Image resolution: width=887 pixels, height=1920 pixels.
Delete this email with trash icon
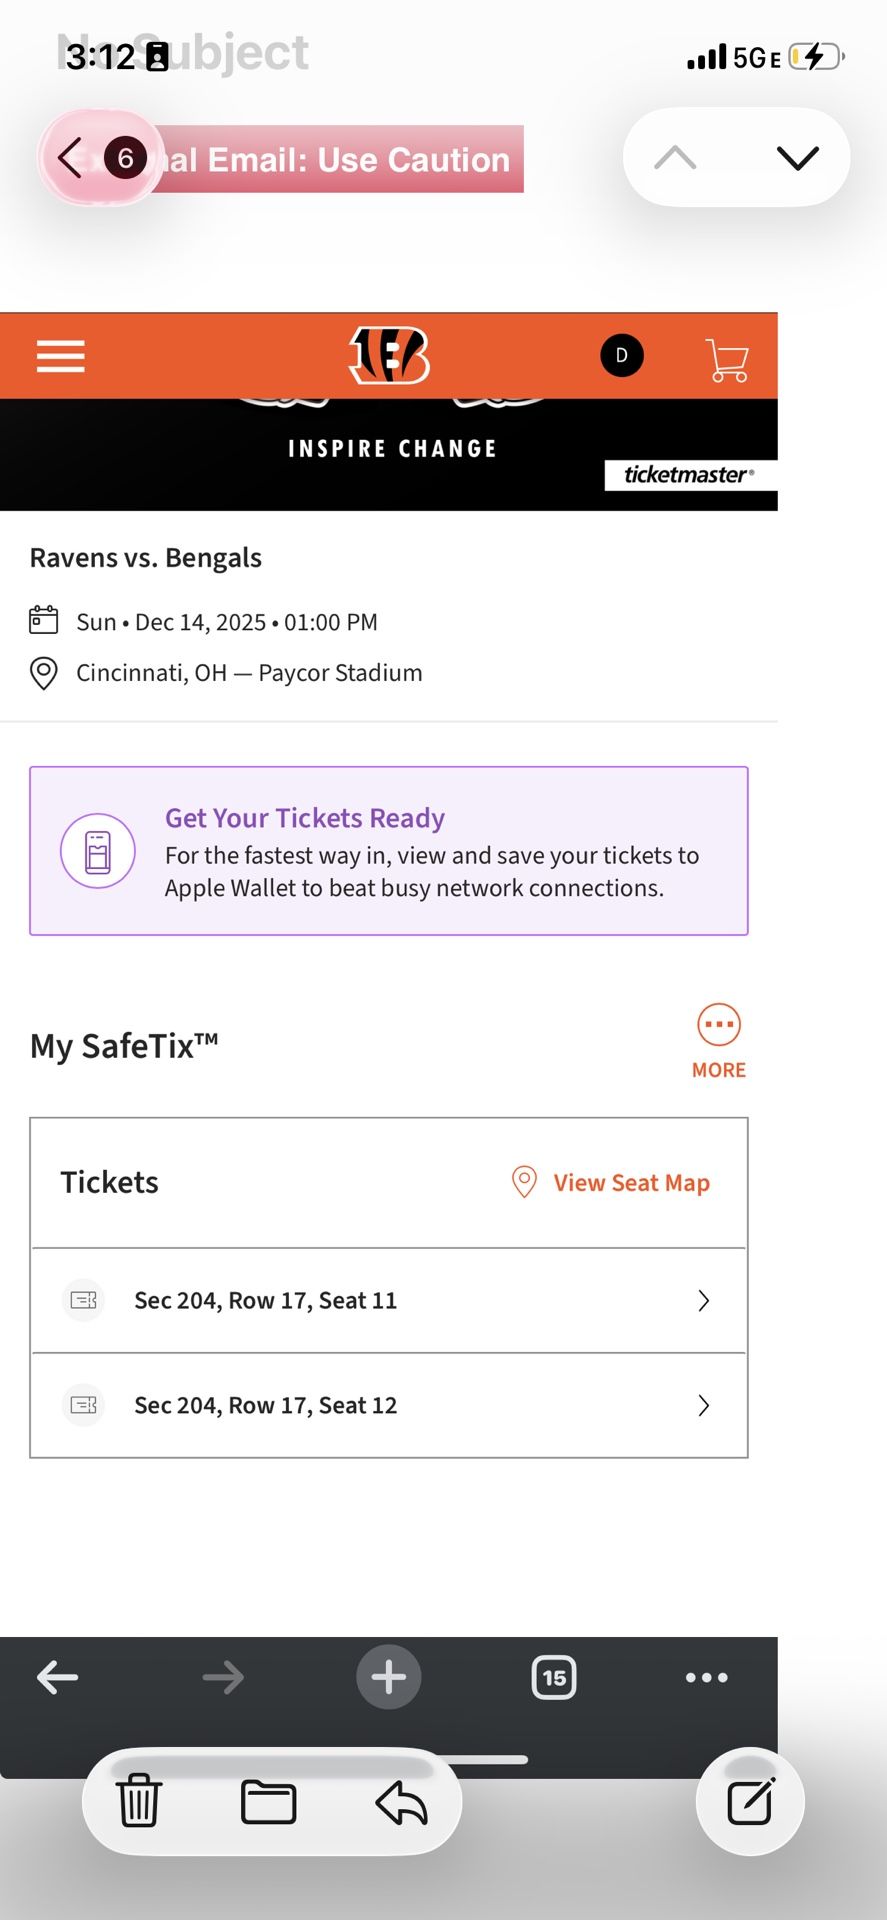tap(139, 1801)
